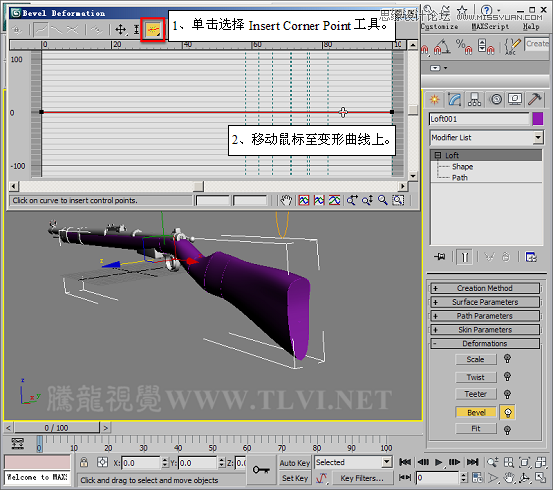This screenshot has height=490, width=553.
Task: Click Maximize Viewport Toggle icon
Action: point(540,478)
